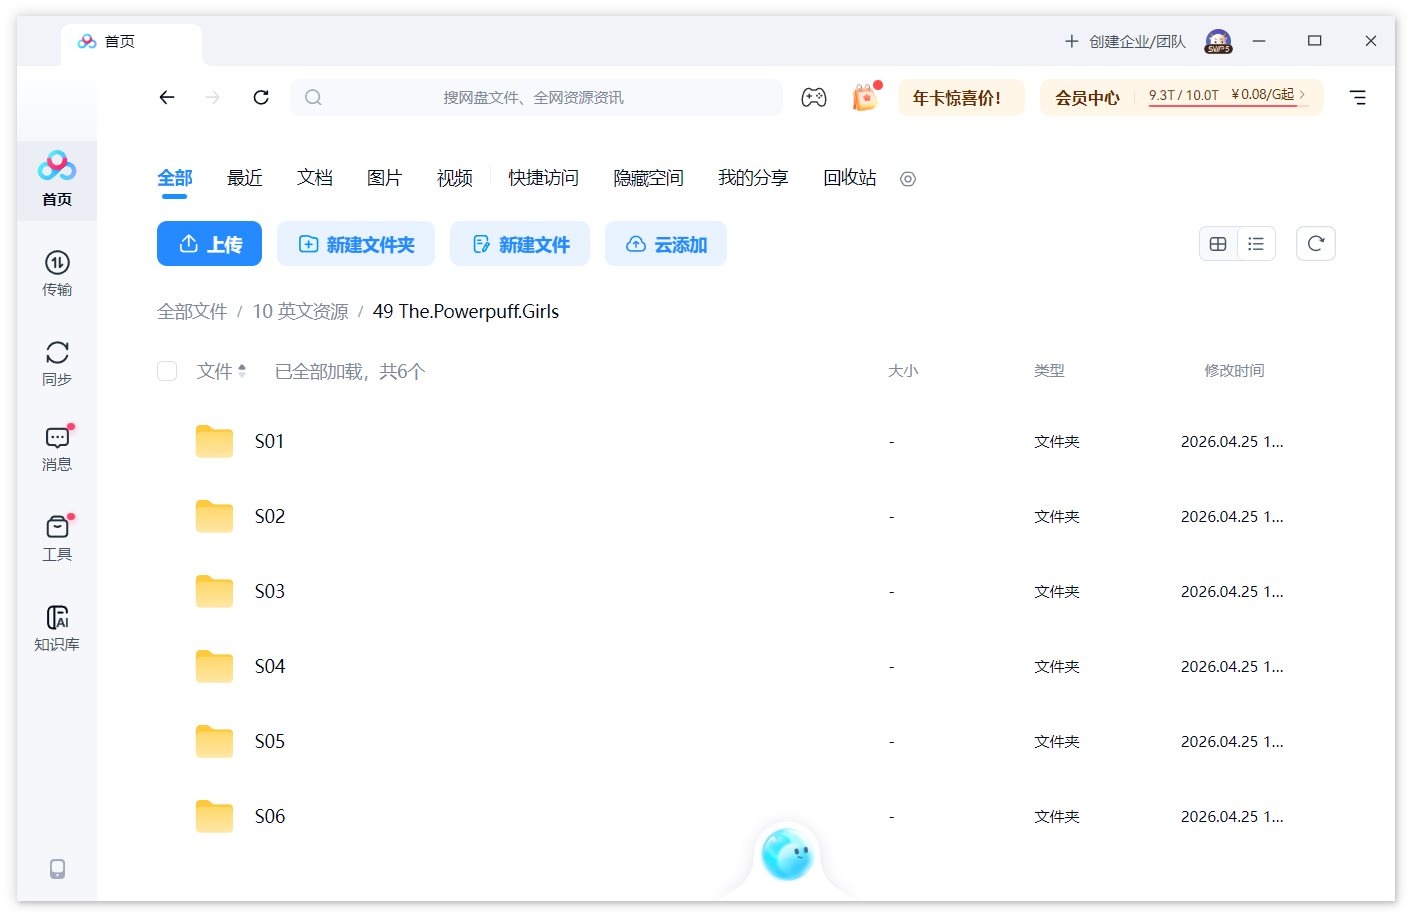Open the 传输 (Transfer) panel in sidebar
Screen dimensions: 1415x923
point(57,271)
